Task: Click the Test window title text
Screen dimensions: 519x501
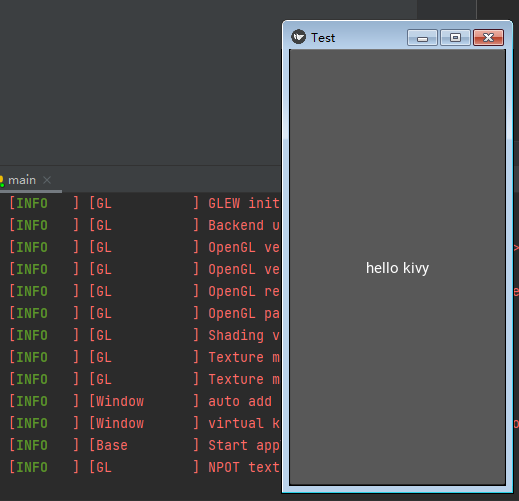Action: pyautogui.click(x=323, y=38)
